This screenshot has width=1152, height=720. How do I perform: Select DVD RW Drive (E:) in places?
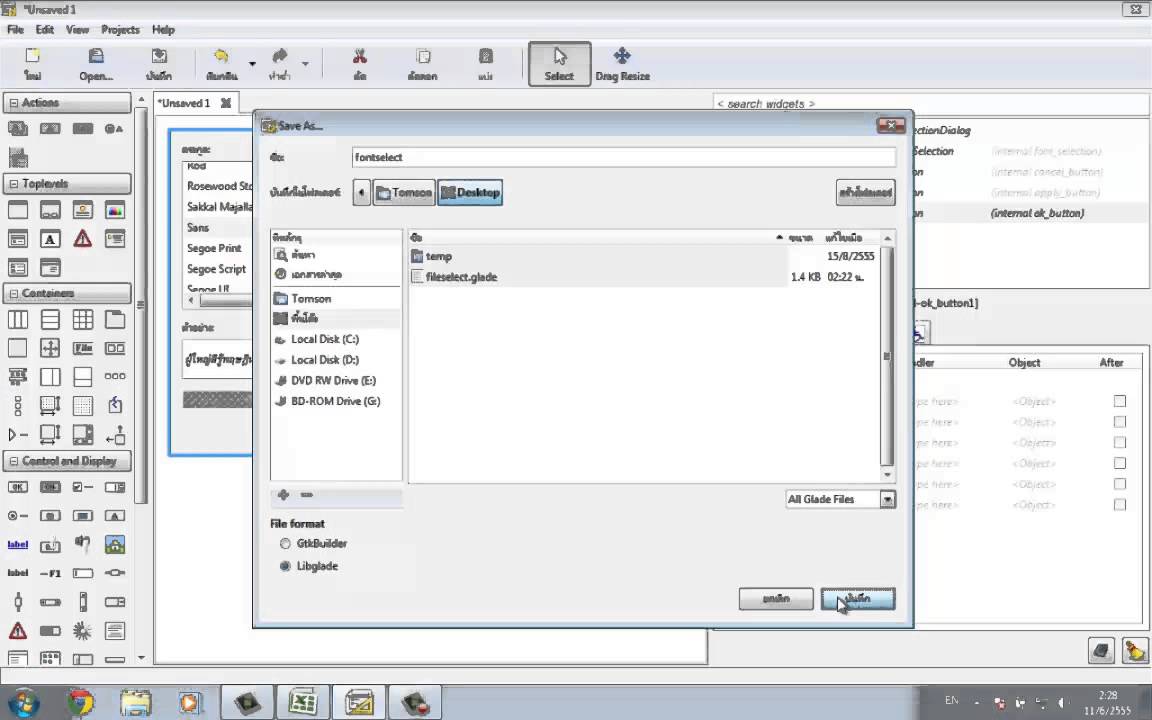click(x=336, y=380)
